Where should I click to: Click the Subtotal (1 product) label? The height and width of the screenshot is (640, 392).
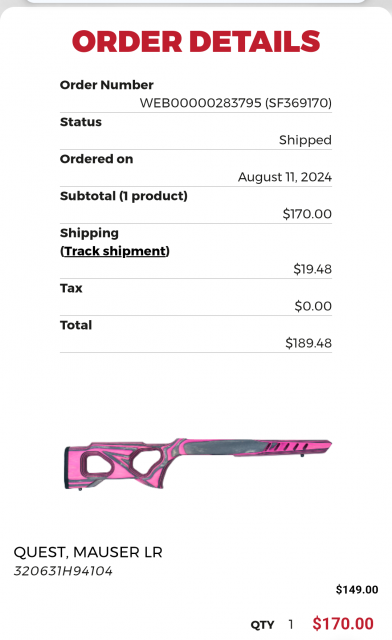[124, 196]
